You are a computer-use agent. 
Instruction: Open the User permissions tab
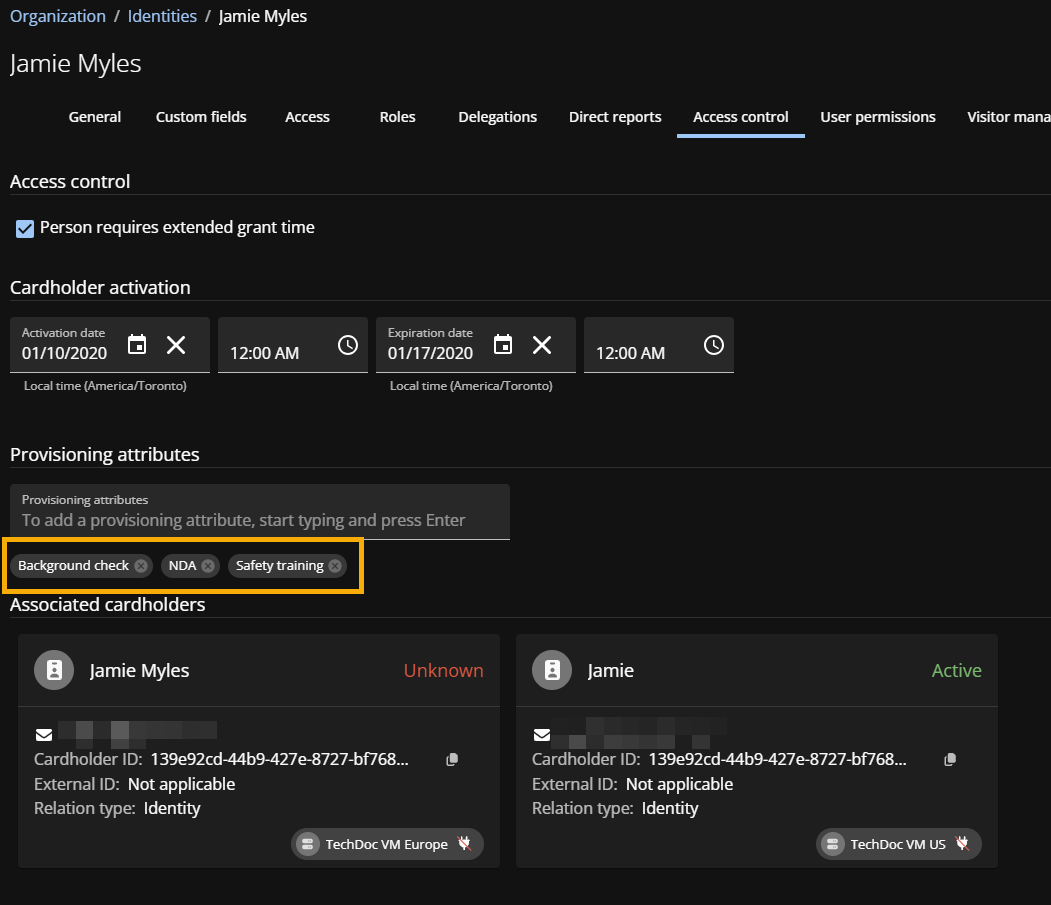click(877, 117)
